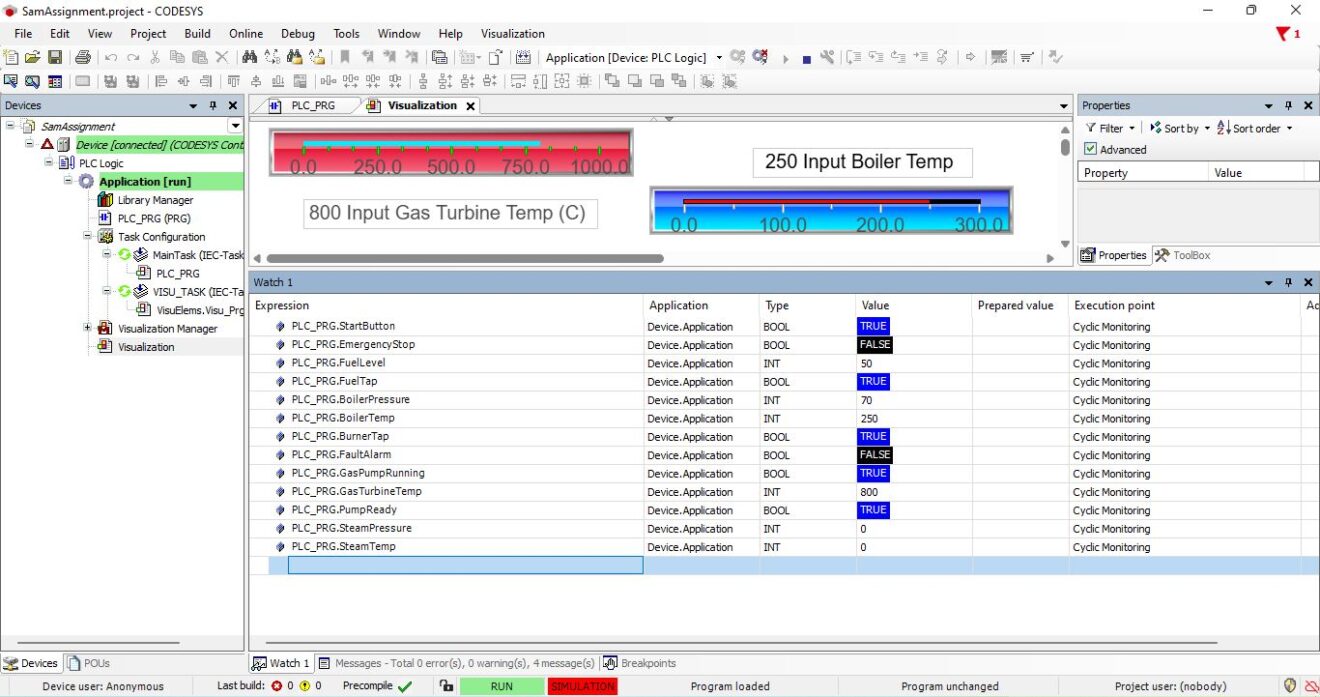Open the Sort by dropdown in Properties
Viewport: 1320px width, 697px height.
1183,127
